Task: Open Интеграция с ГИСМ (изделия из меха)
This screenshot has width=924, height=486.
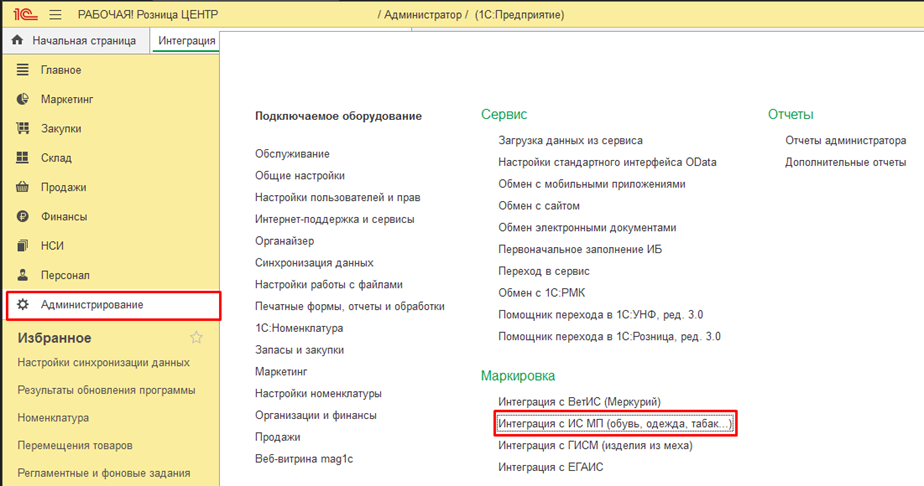Action: [595, 445]
